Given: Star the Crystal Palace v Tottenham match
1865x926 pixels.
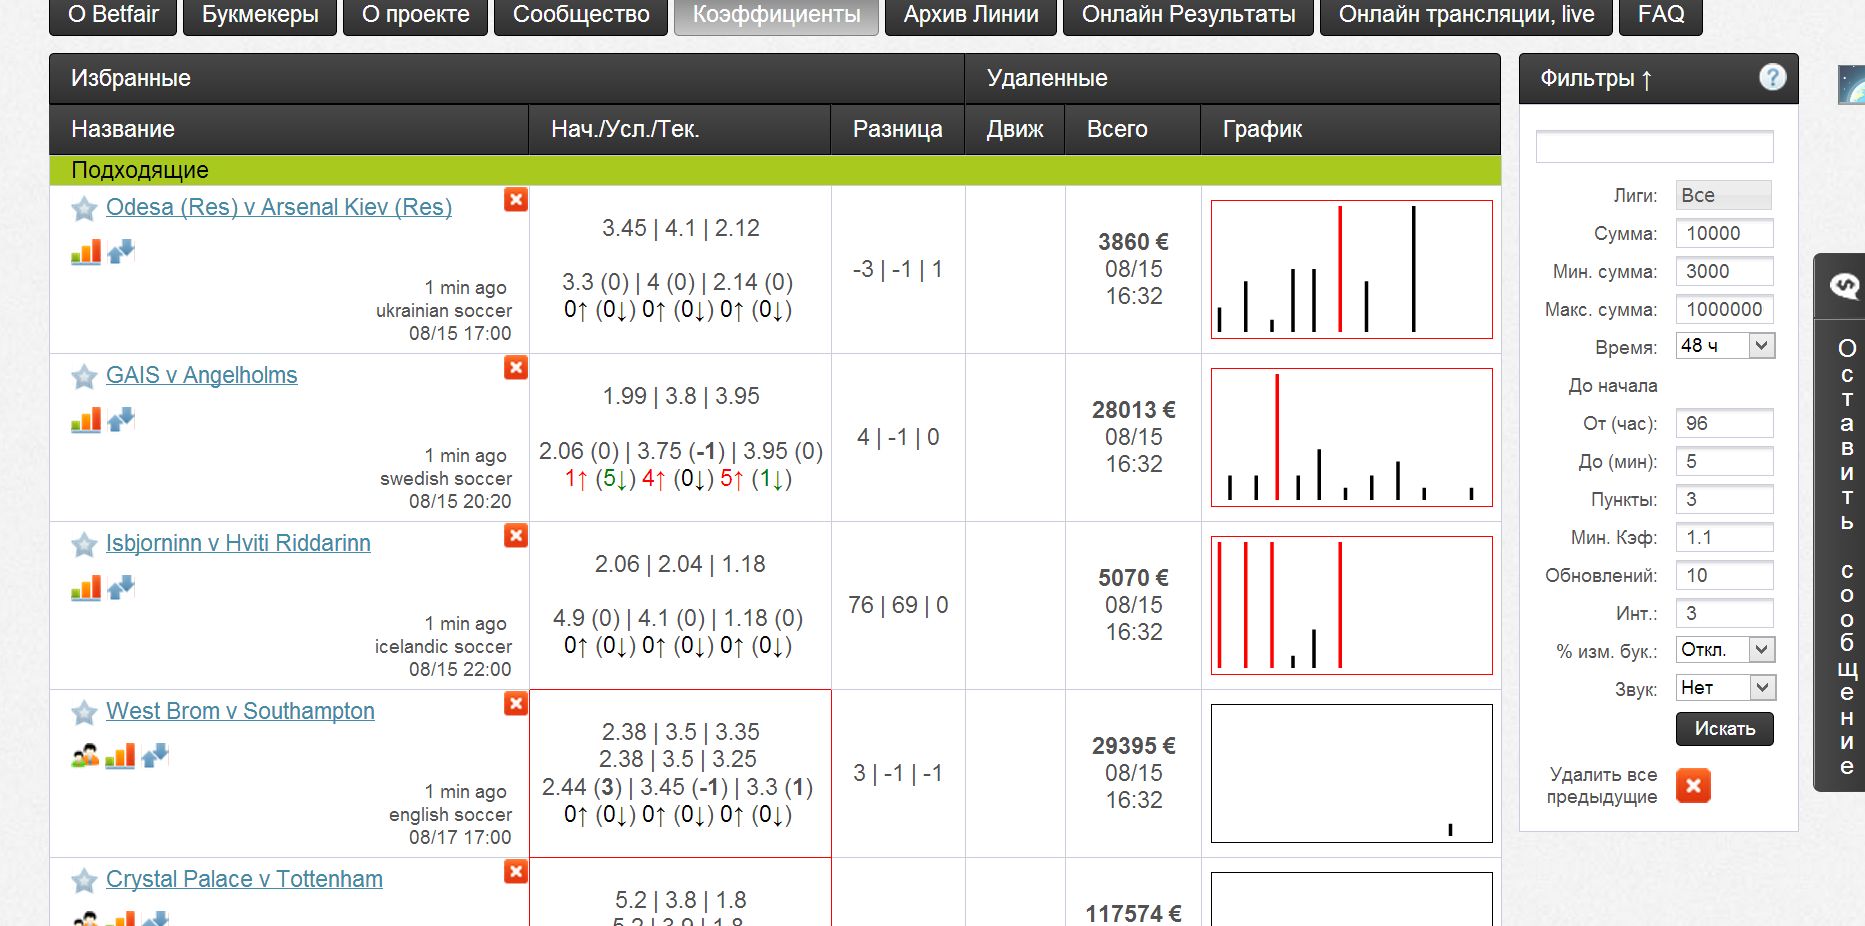Looking at the screenshot, I should coord(84,880).
